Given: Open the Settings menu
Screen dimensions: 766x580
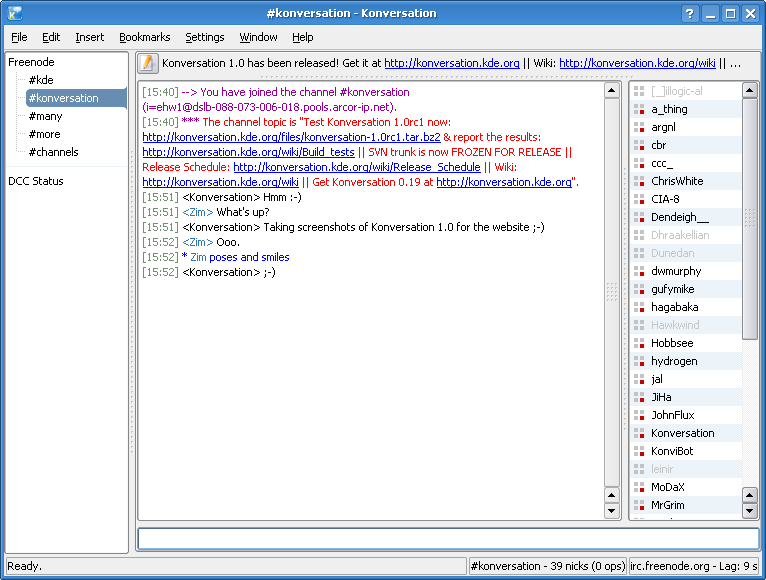Looking at the screenshot, I should click(205, 37).
